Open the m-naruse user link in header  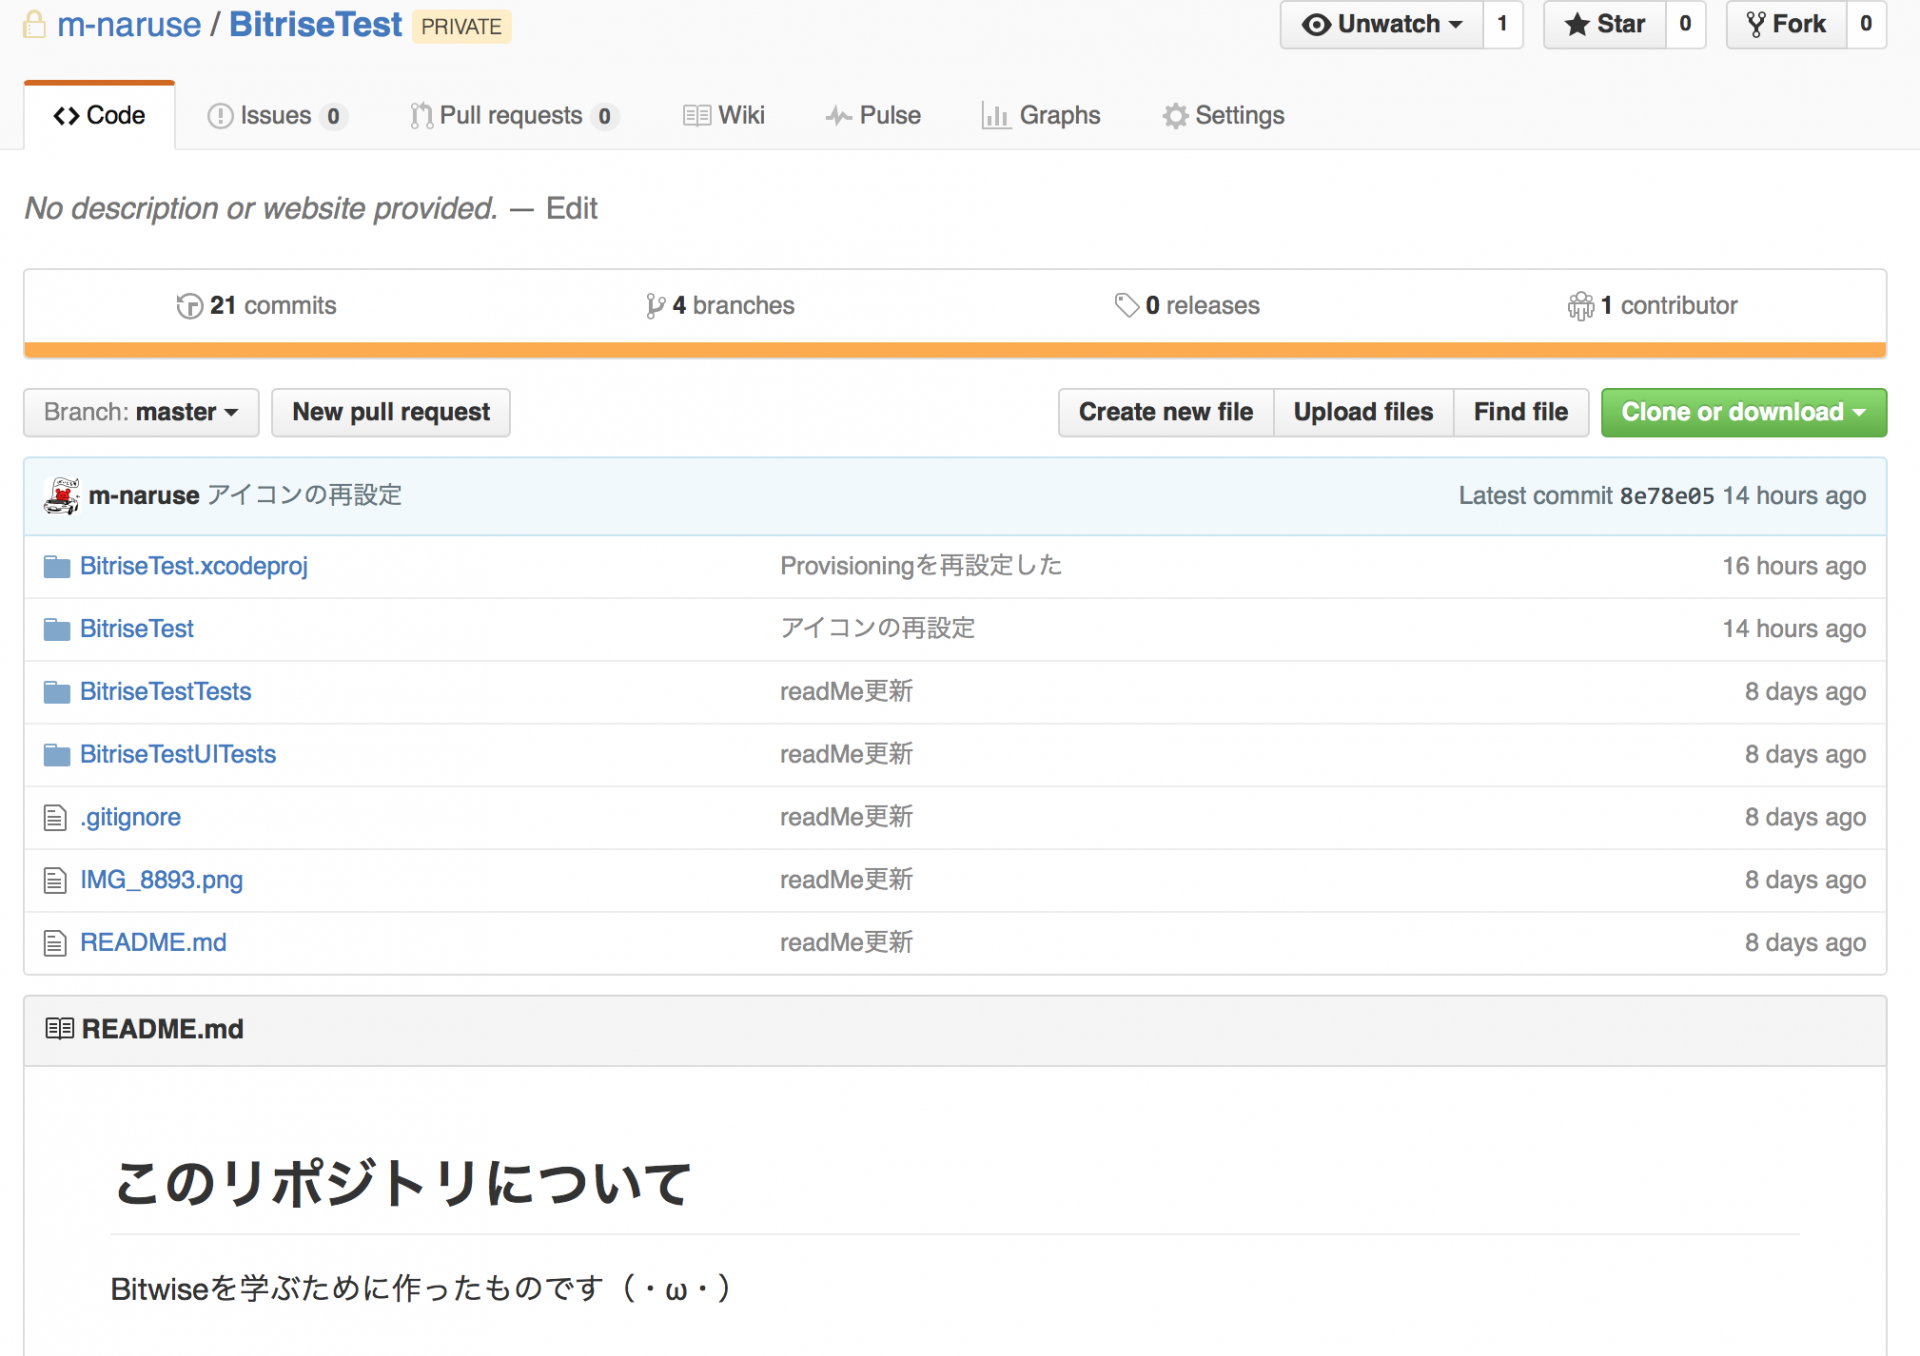point(129,25)
